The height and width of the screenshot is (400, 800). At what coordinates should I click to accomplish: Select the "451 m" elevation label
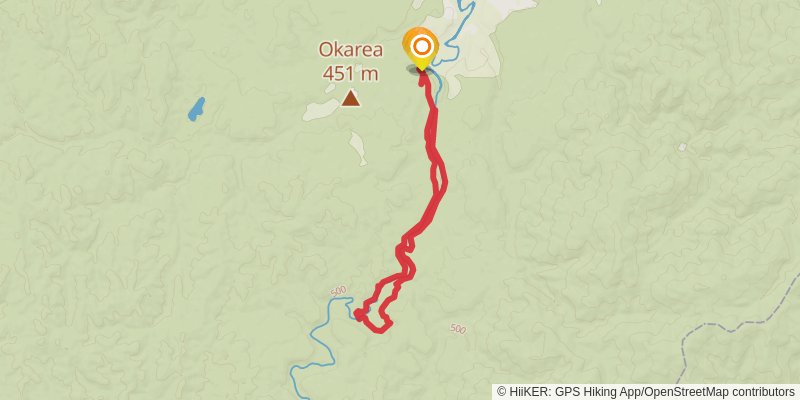(x=351, y=73)
